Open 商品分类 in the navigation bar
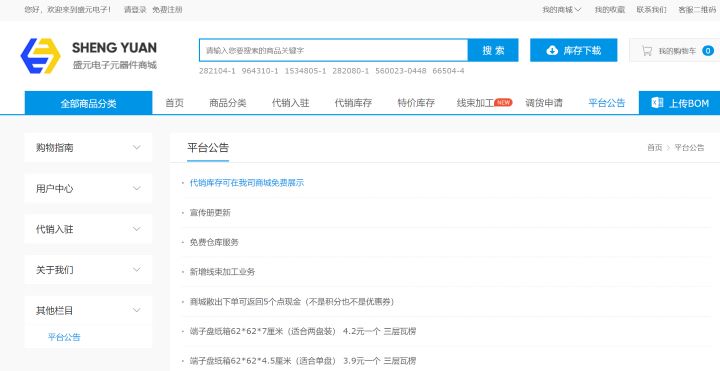720x371 pixels. (x=228, y=103)
